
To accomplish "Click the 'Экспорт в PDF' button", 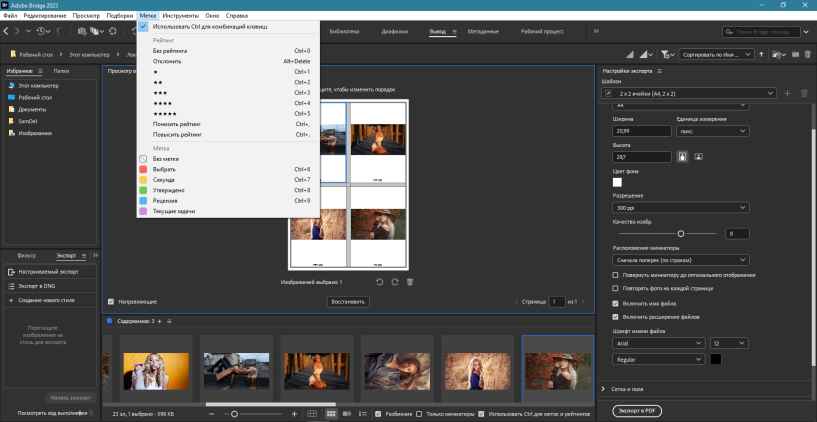I will pyautogui.click(x=636, y=410).
